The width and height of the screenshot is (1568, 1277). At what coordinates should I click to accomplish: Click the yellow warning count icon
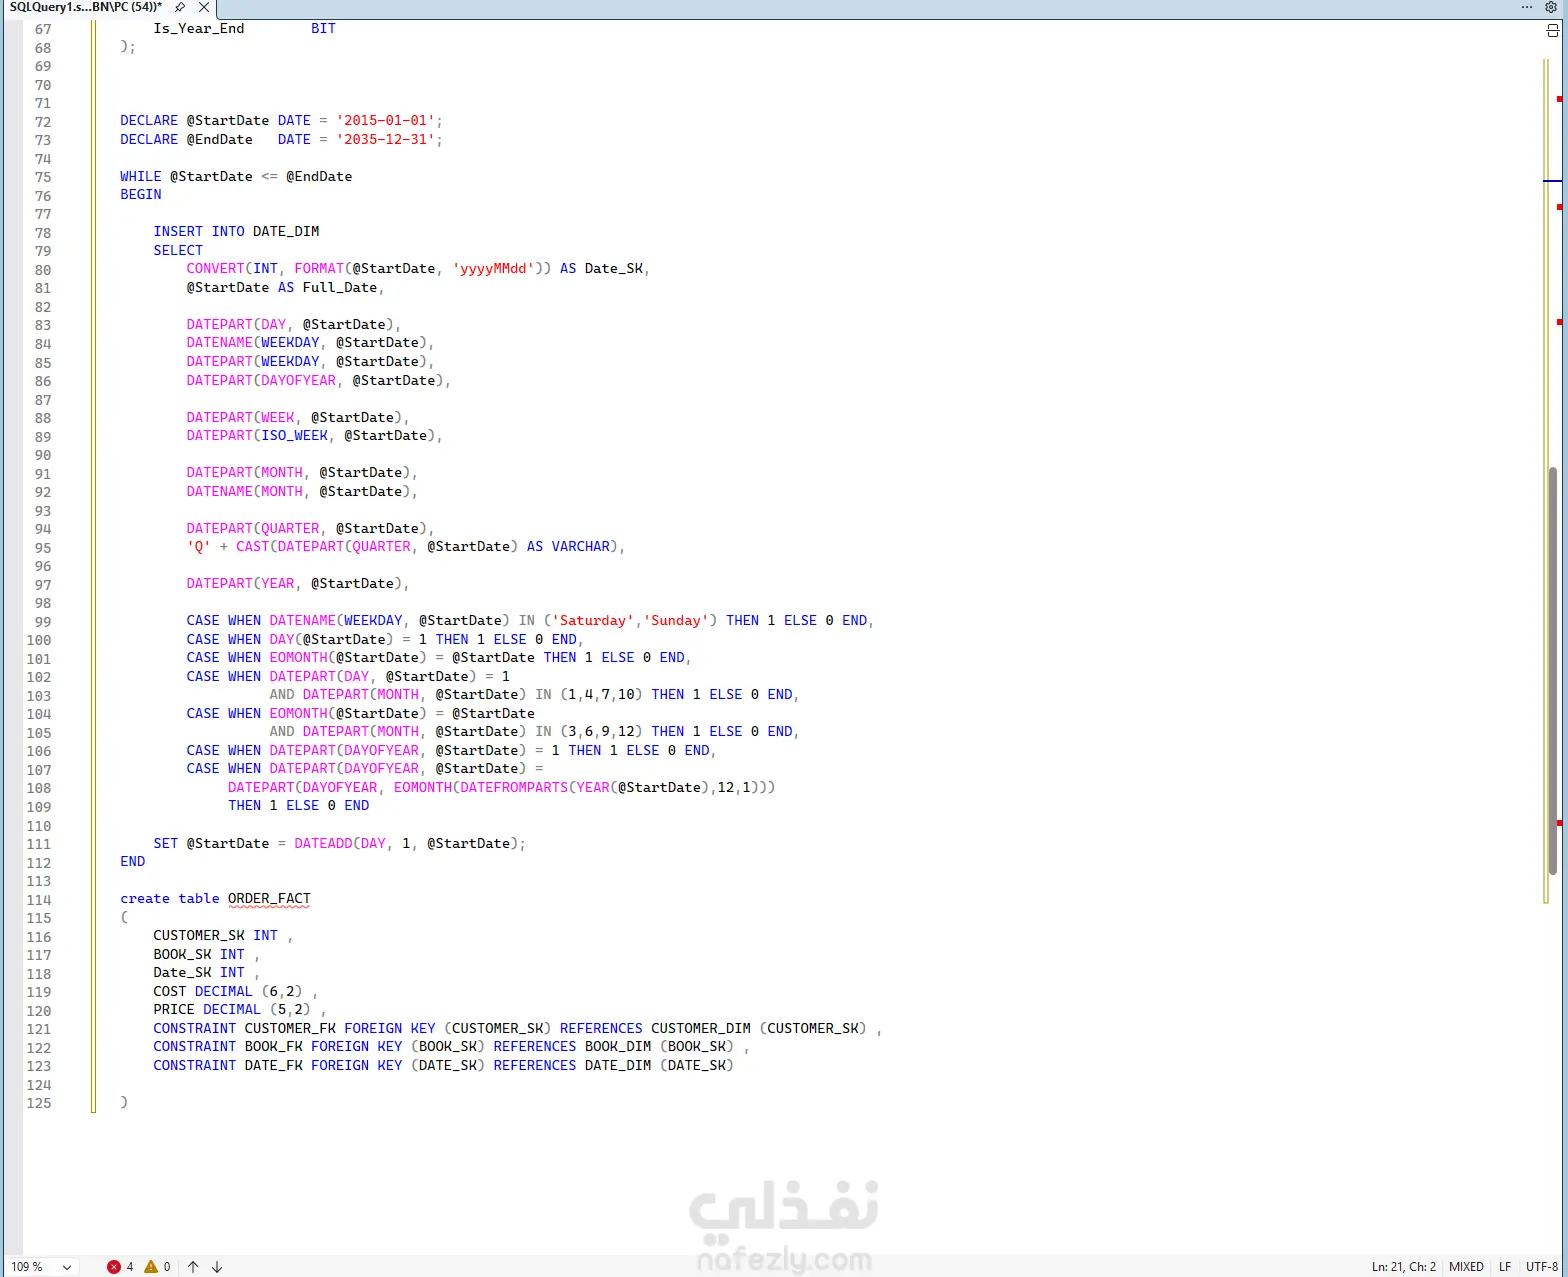[151, 1266]
